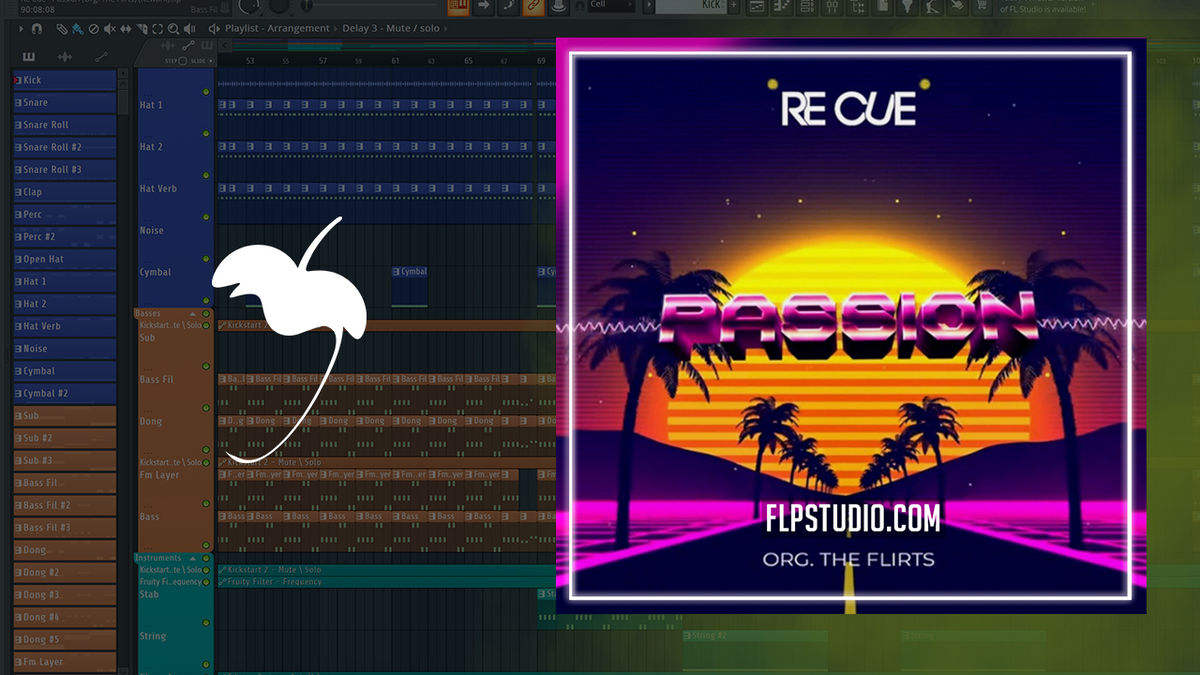Select the Instruments group label in the playlist
Image resolution: width=1200 pixels, height=675 pixels.
click(157, 558)
